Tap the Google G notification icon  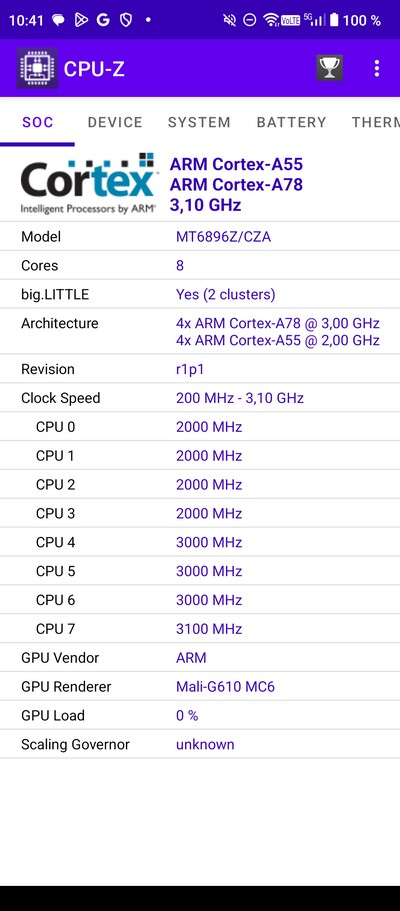coord(103,20)
